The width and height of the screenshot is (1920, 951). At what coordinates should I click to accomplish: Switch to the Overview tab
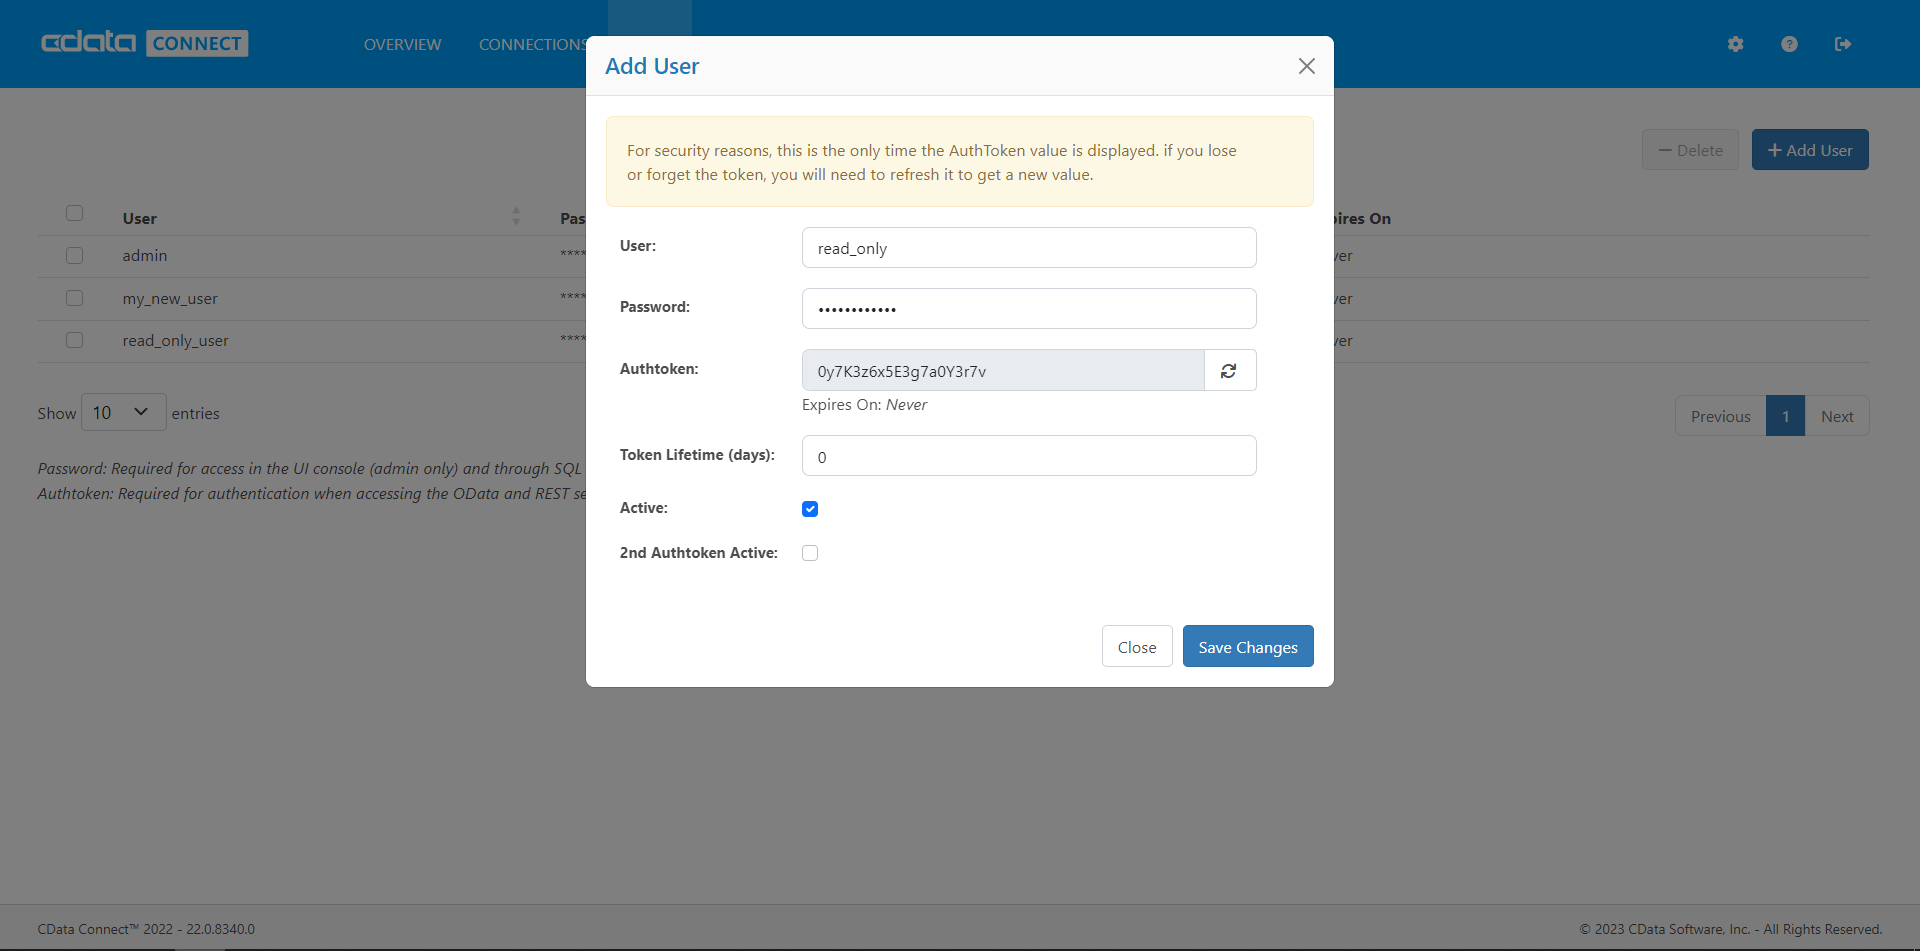coord(402,44)
